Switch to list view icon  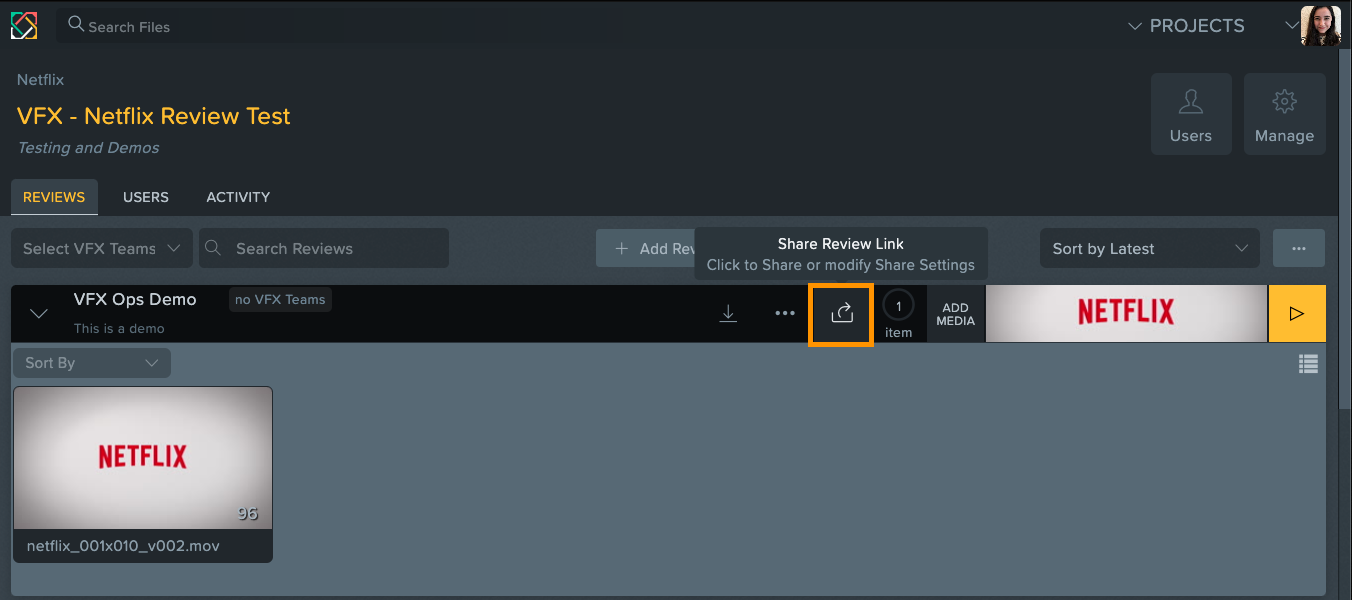pyautogui.click(x=1308, y=364)
